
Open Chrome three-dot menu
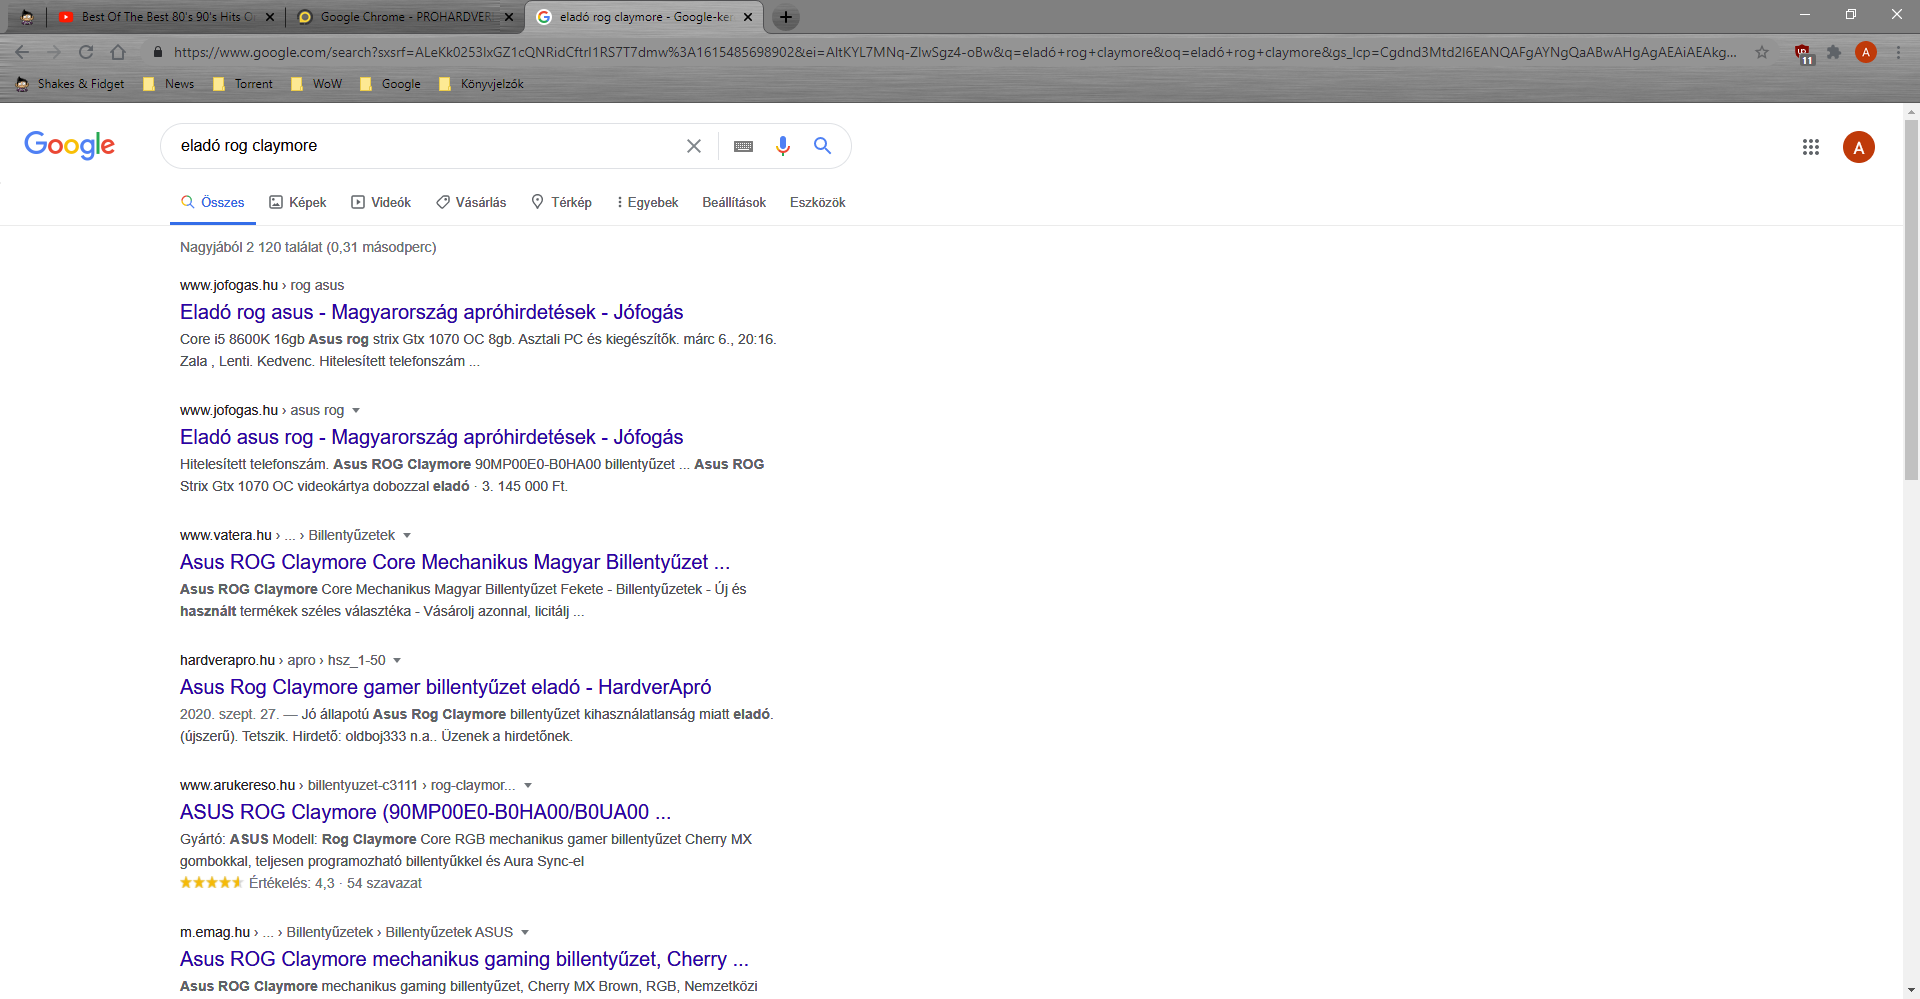[1898, 52]
